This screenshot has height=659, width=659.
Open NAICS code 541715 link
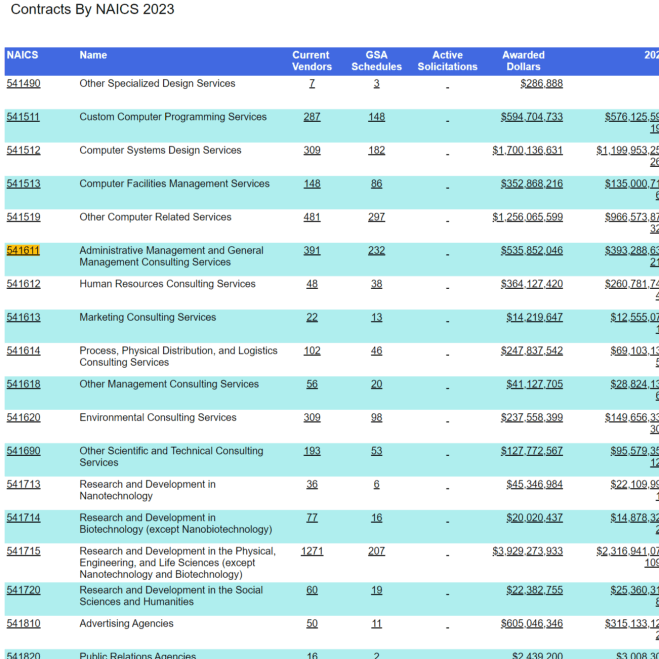pyautogui.click(x=24, y=551)
